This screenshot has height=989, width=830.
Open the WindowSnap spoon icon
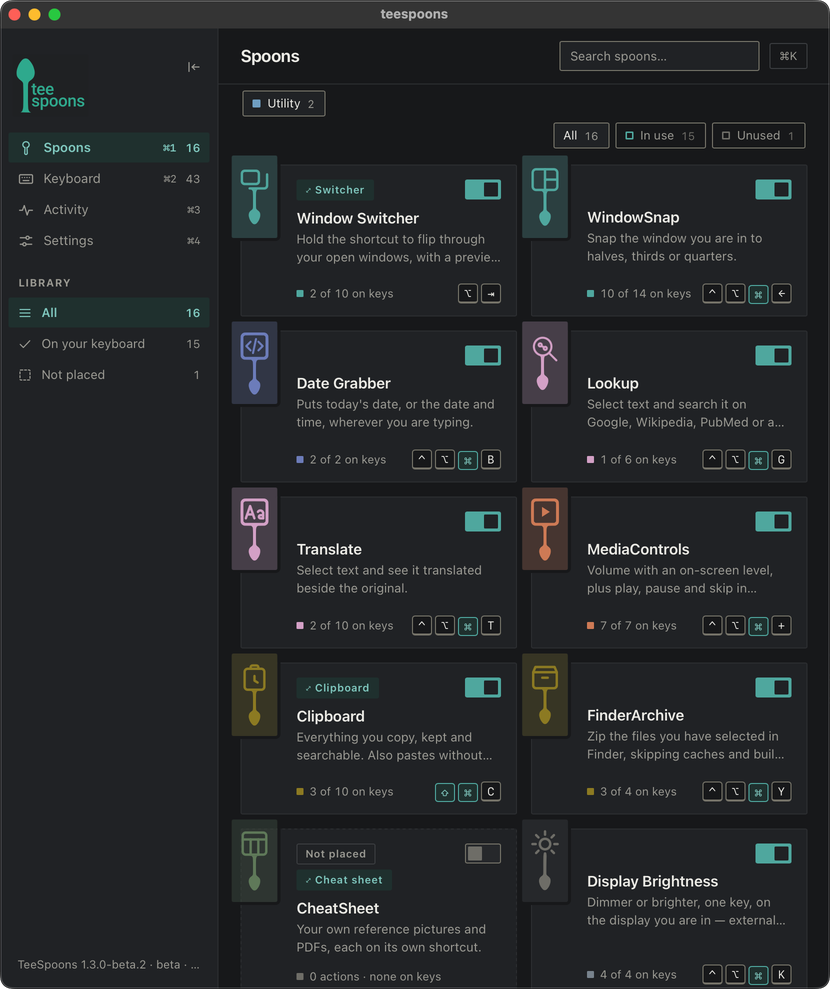tap(545, 197)
